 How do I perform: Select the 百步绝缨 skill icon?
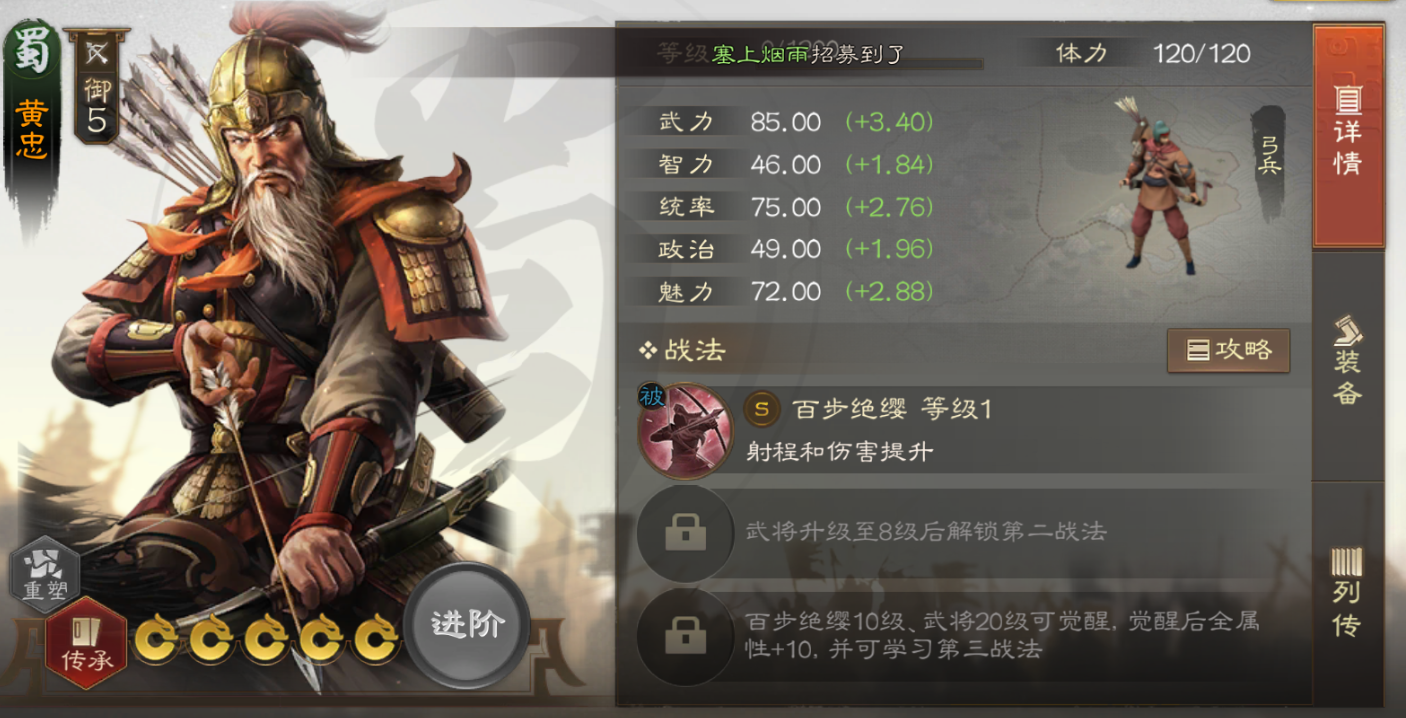point(685,430)
